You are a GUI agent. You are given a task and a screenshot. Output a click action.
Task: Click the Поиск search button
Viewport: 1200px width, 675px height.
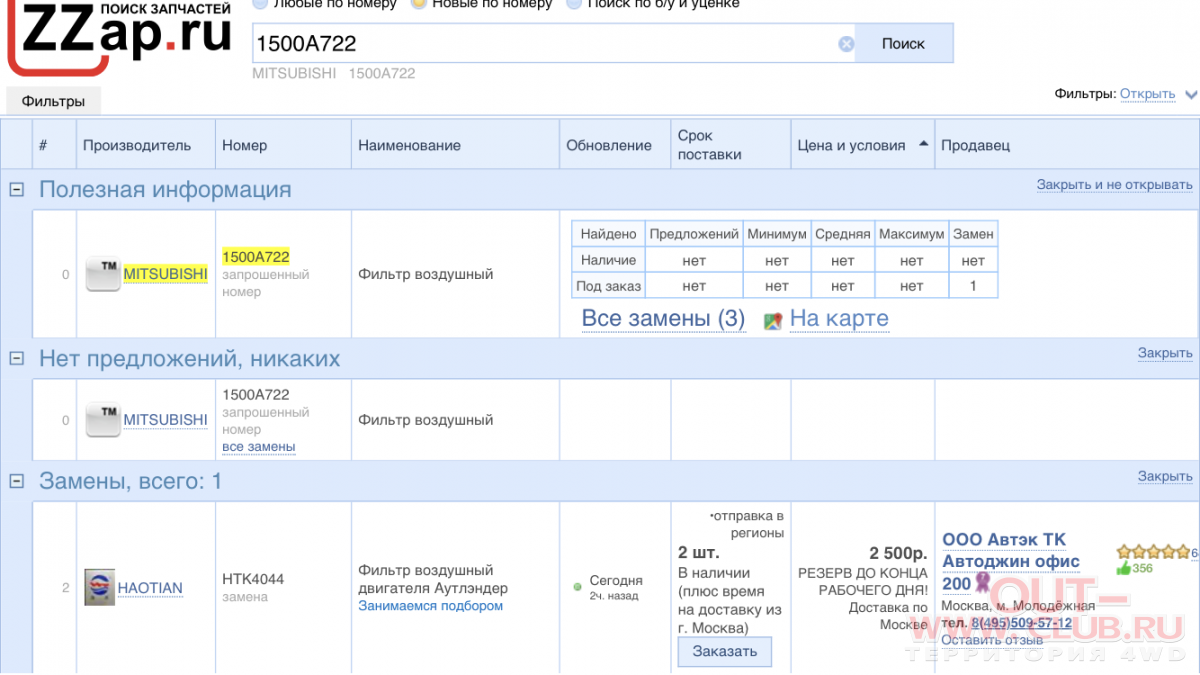pos(903,44)
